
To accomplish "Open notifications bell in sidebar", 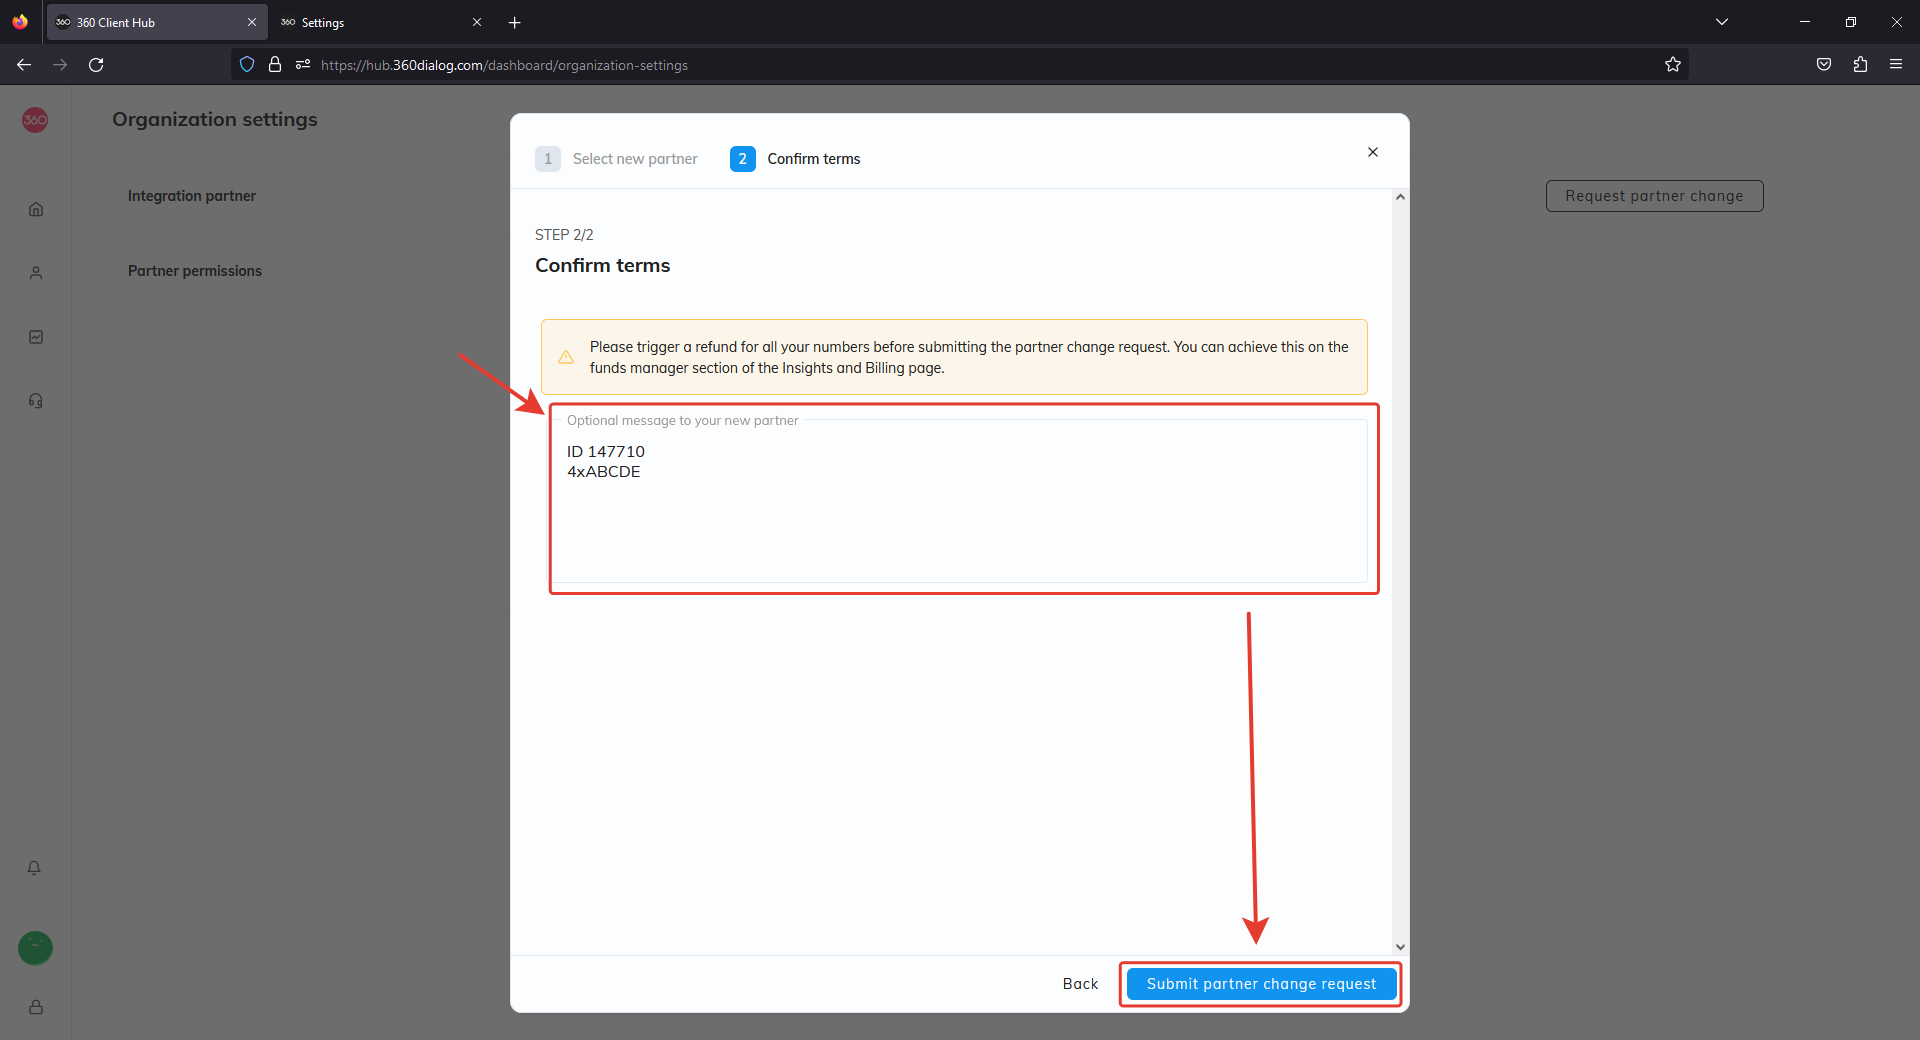I will (x=34, y=868).
